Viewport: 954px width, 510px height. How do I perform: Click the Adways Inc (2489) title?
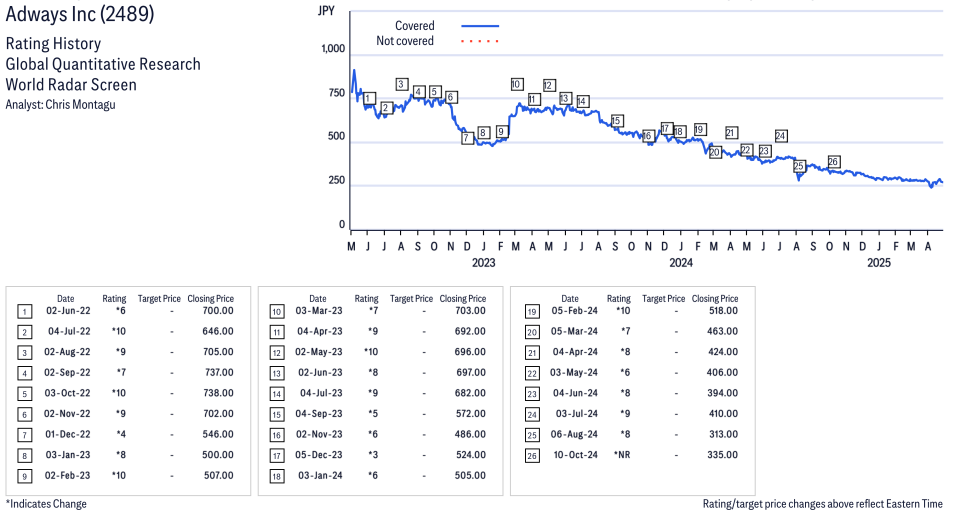coord(80,13)
